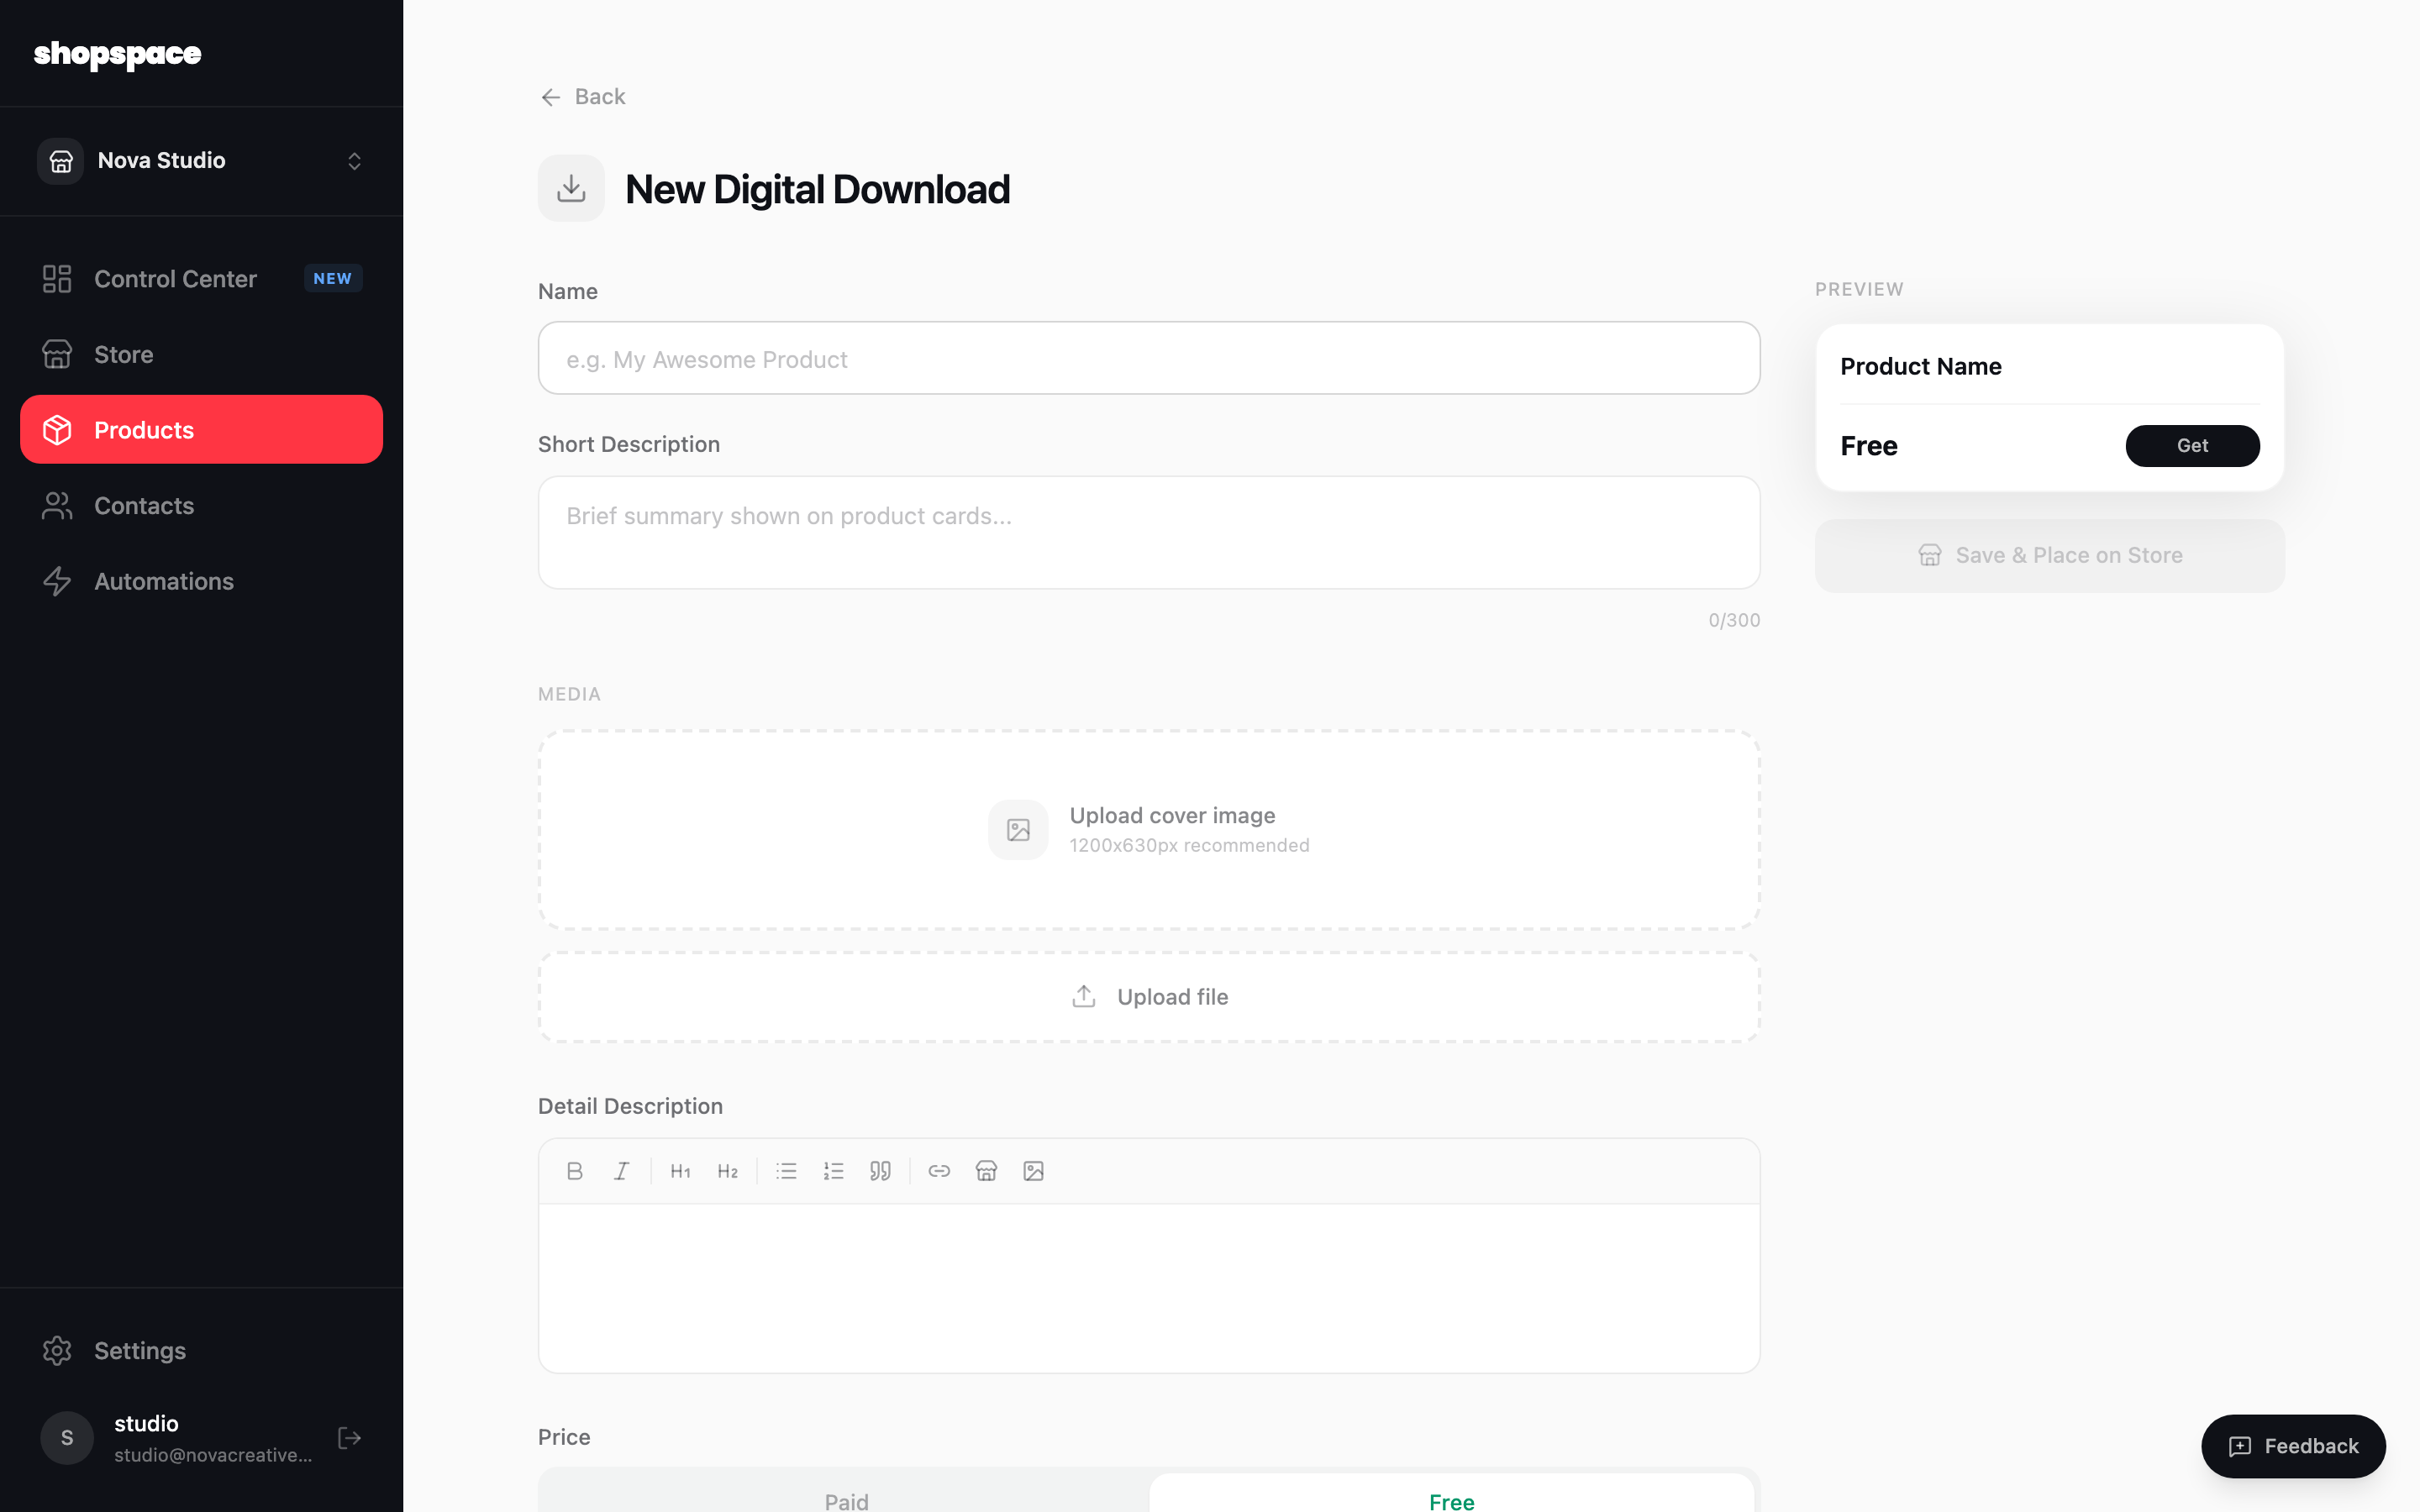This screenshot has width=2420, height=1512.
Task: Go Back to previous page
Action: [583, 97]
